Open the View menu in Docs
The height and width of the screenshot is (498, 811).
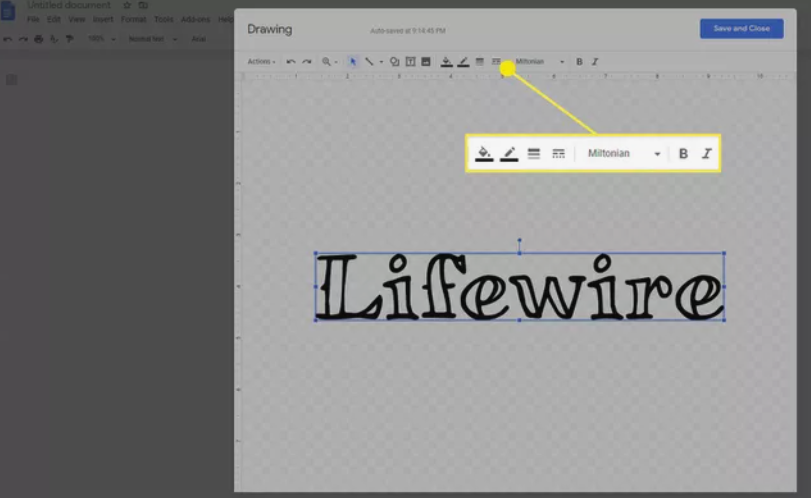(x=77, y=19)
